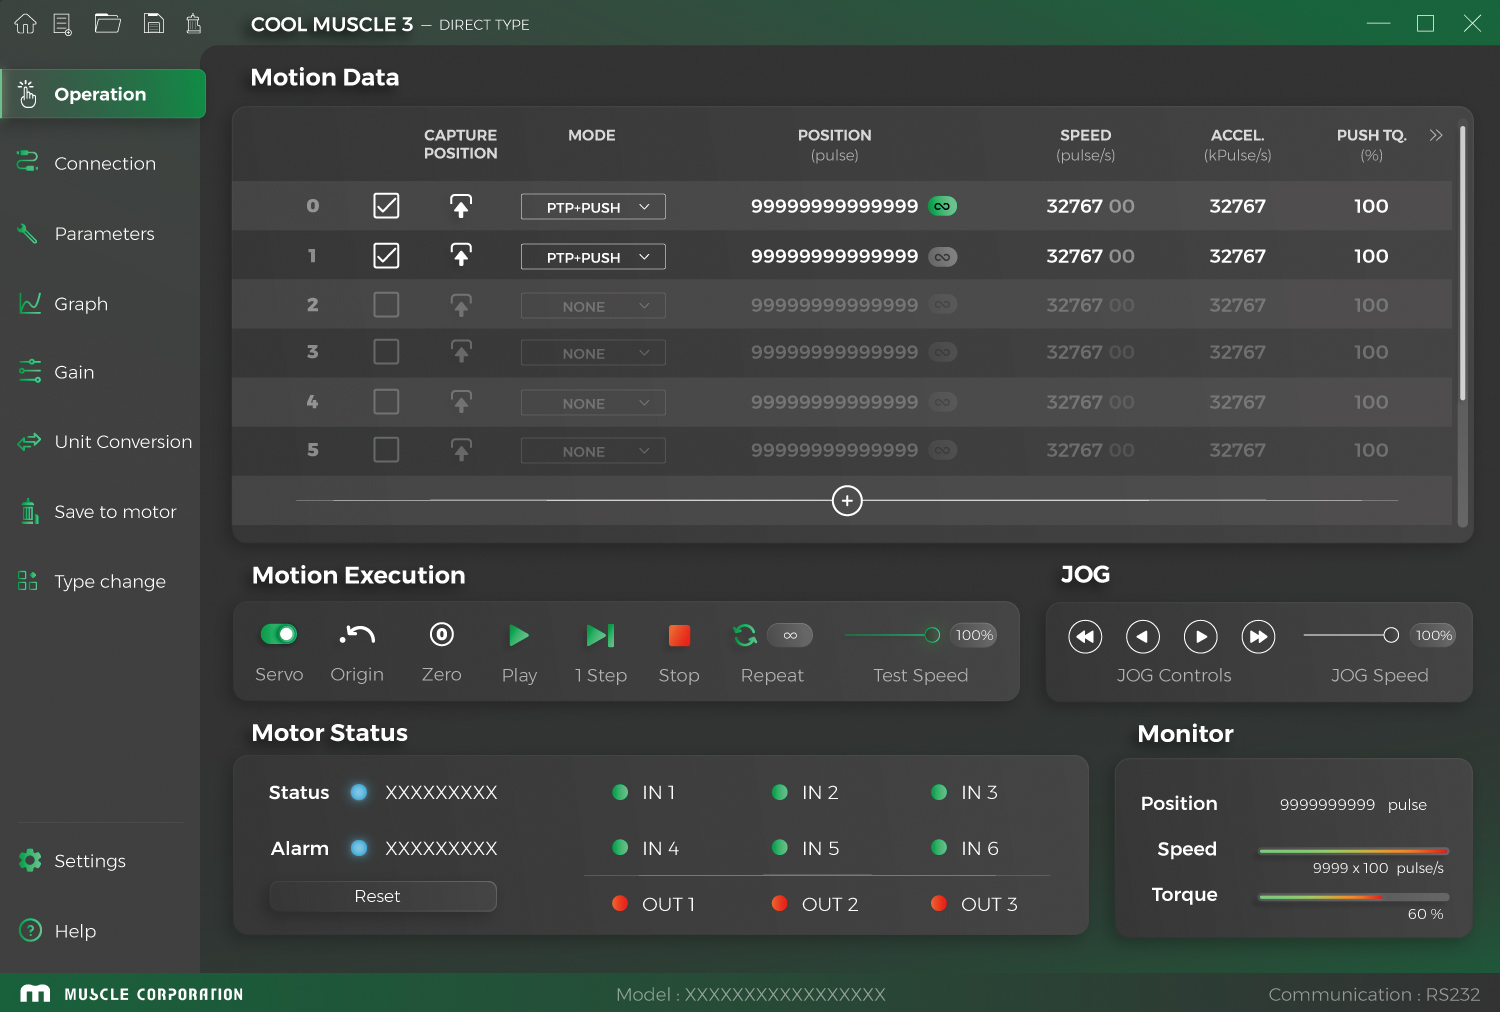Viewport: 1500px width, 1012px height.
Task: Edit row 0 push torque 100
Action: point(1371,206)
